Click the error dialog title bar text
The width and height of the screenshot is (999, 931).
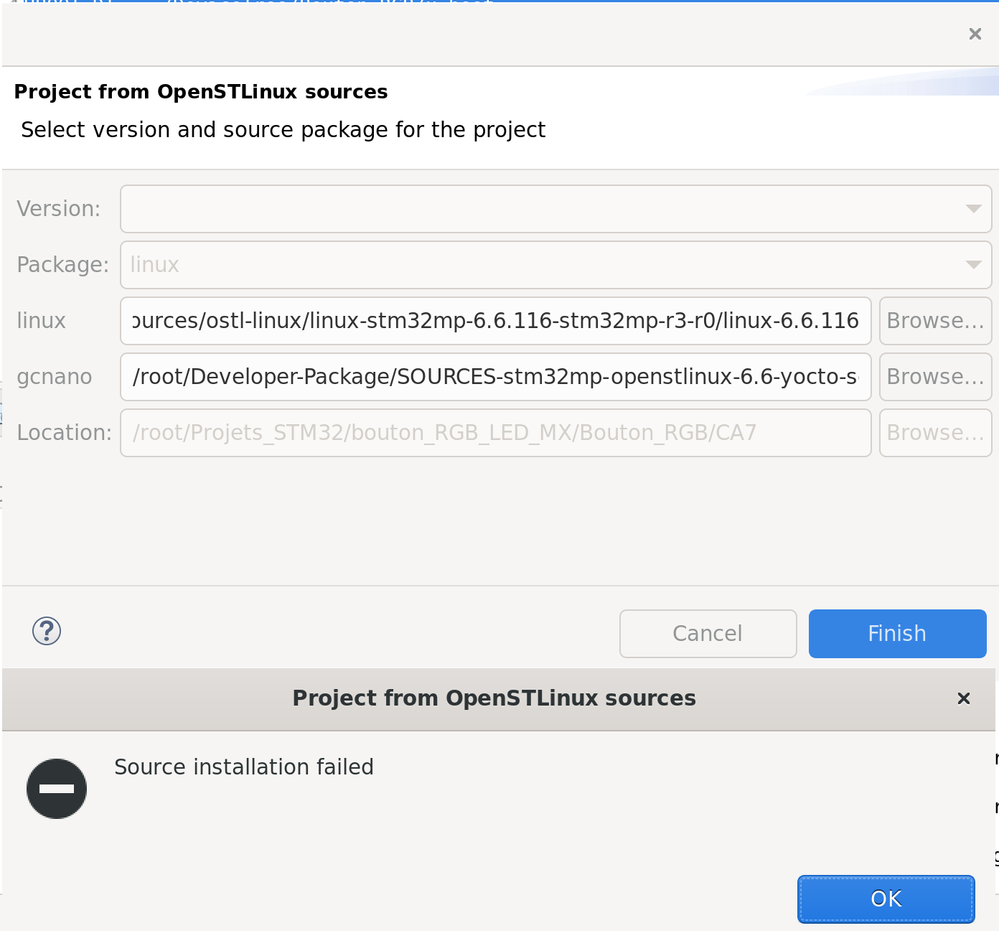tap(494, 698)
